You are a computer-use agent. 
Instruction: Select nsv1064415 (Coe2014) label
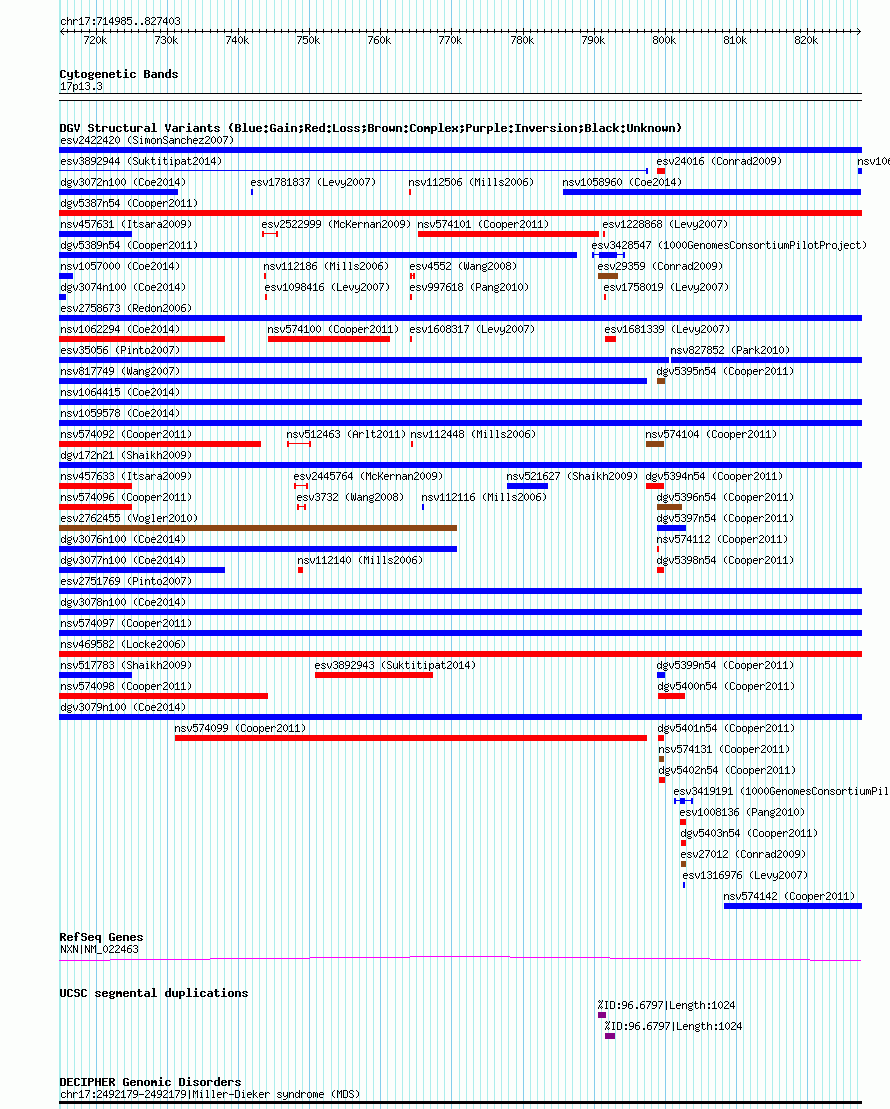120,393
